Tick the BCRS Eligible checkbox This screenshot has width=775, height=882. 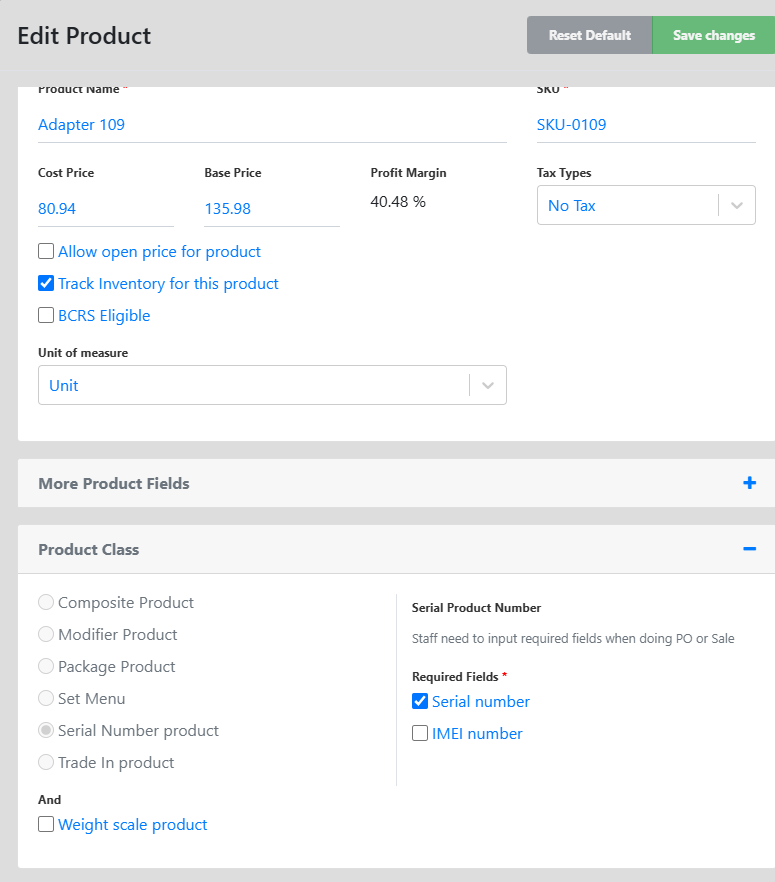coord(46,315)
